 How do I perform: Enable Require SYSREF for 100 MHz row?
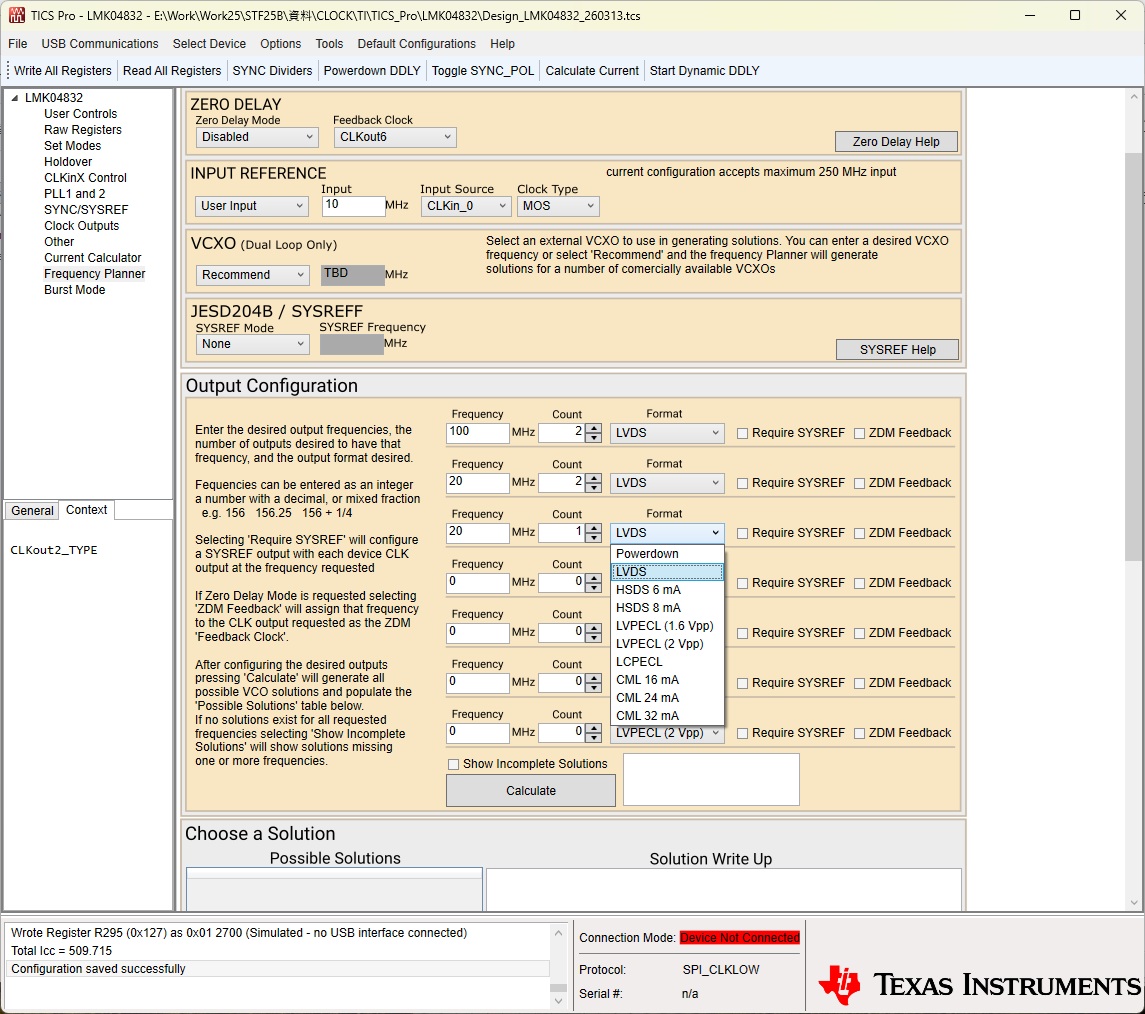pyautogui.click(x=743, y=433)
